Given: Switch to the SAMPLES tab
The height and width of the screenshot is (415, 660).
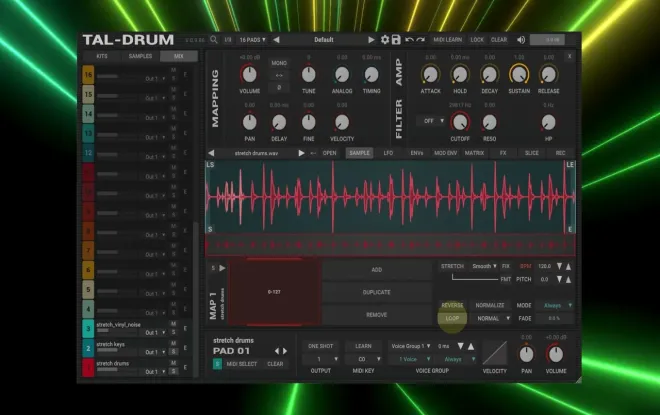Looking at the screenshot, I should pyautogui.click(x=140, y=56).
